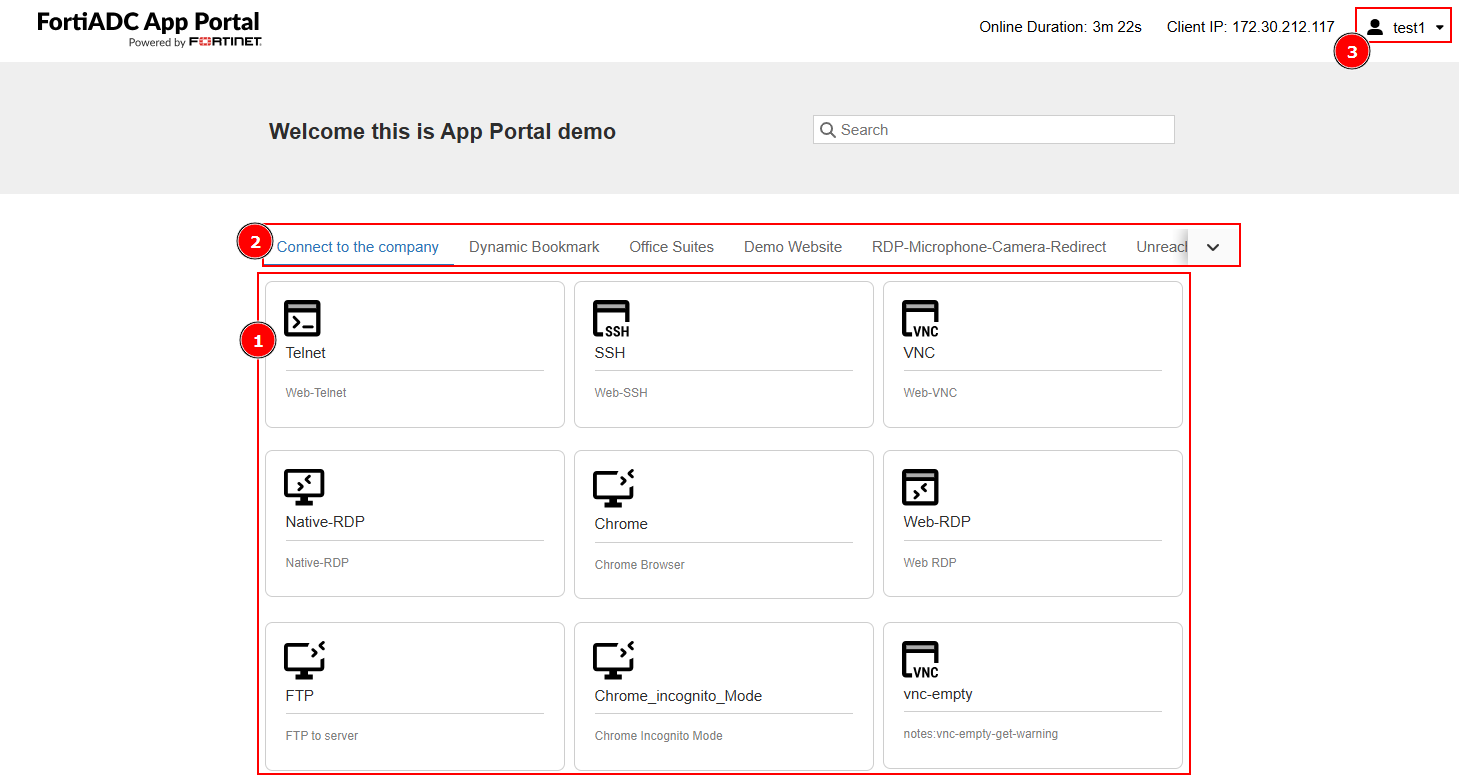Click the Chrome_incognito_Mode icon
The height and width of the screenshot is (777, 1459).
(x=614, y=659)
